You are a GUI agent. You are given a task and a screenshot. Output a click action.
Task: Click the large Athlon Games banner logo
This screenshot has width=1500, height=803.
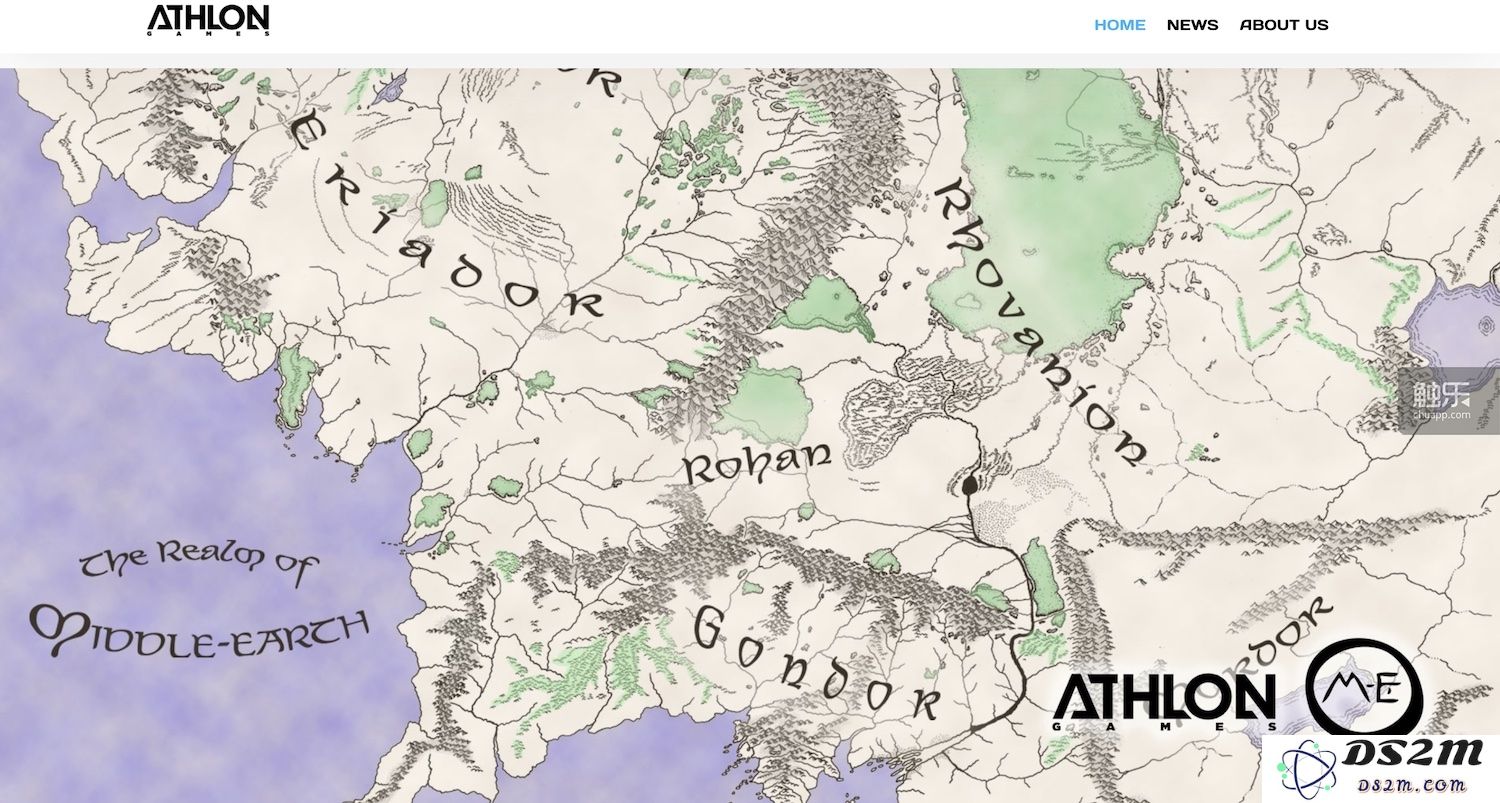[1165, 702]
